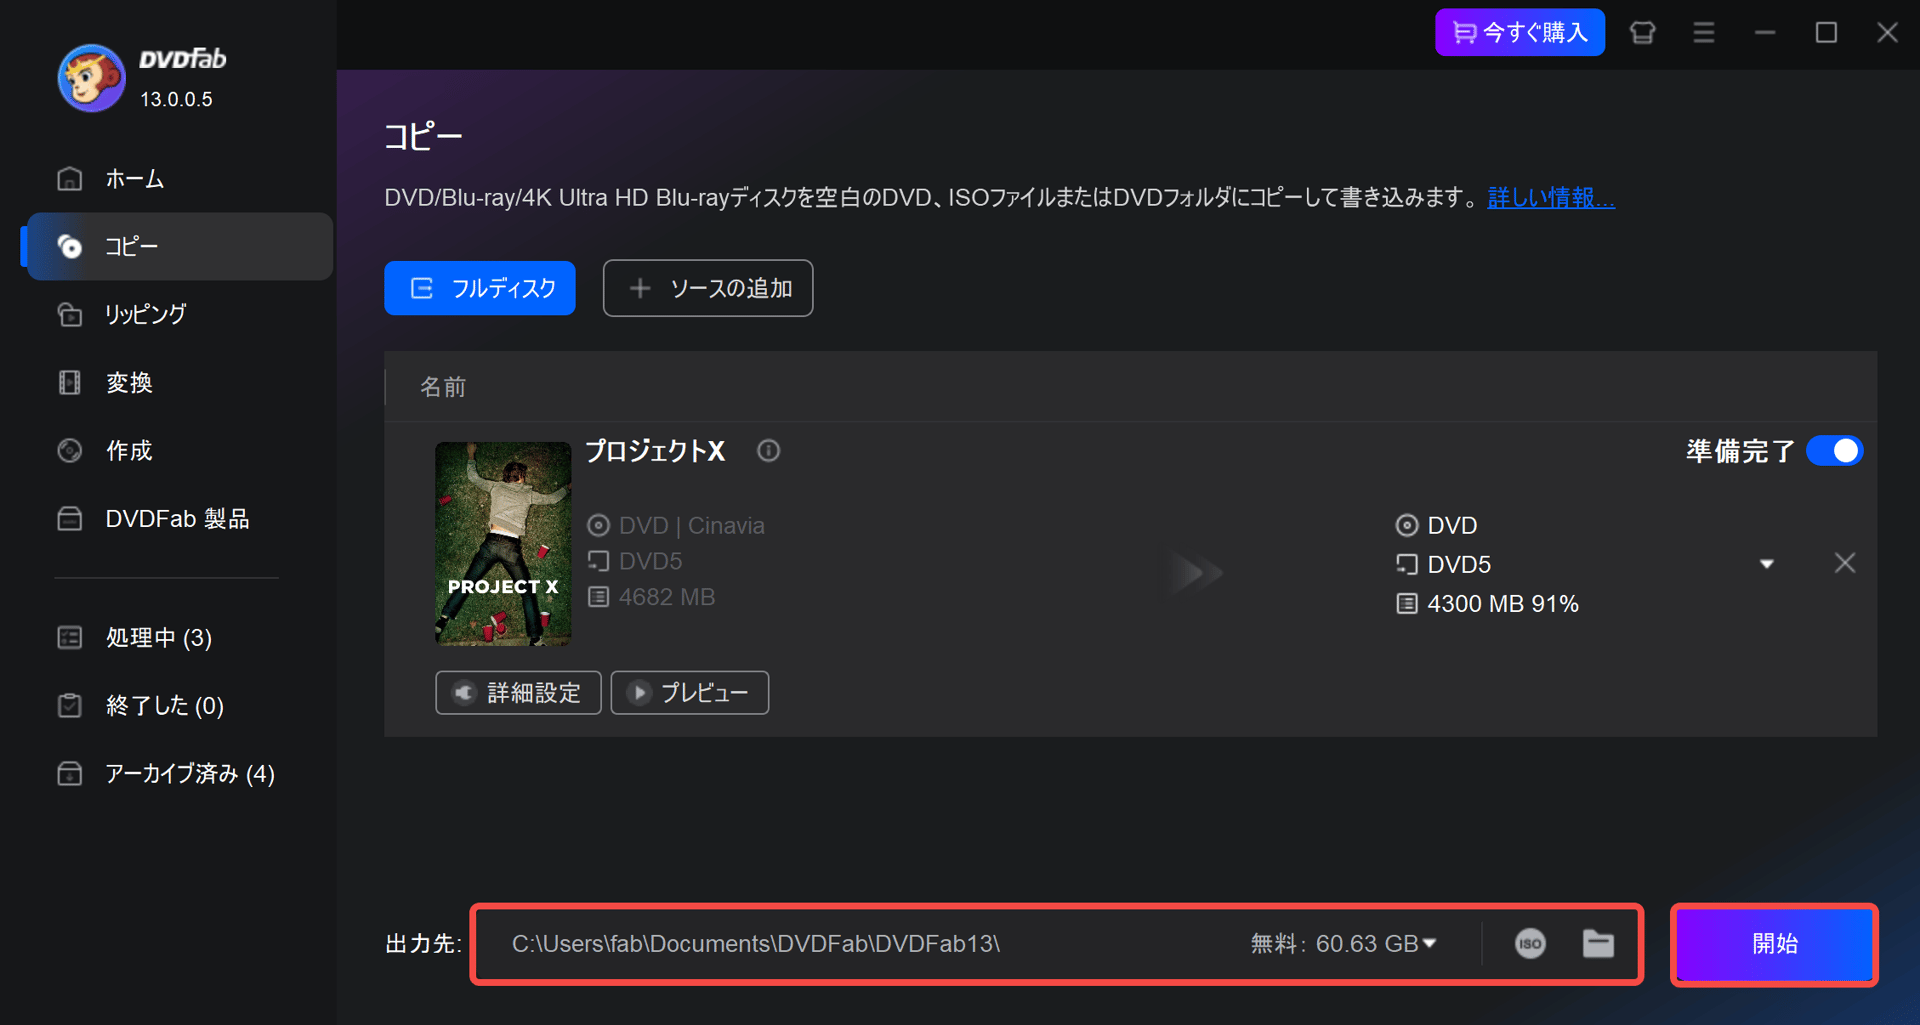Click the folder browse icon

[1598, 943]
